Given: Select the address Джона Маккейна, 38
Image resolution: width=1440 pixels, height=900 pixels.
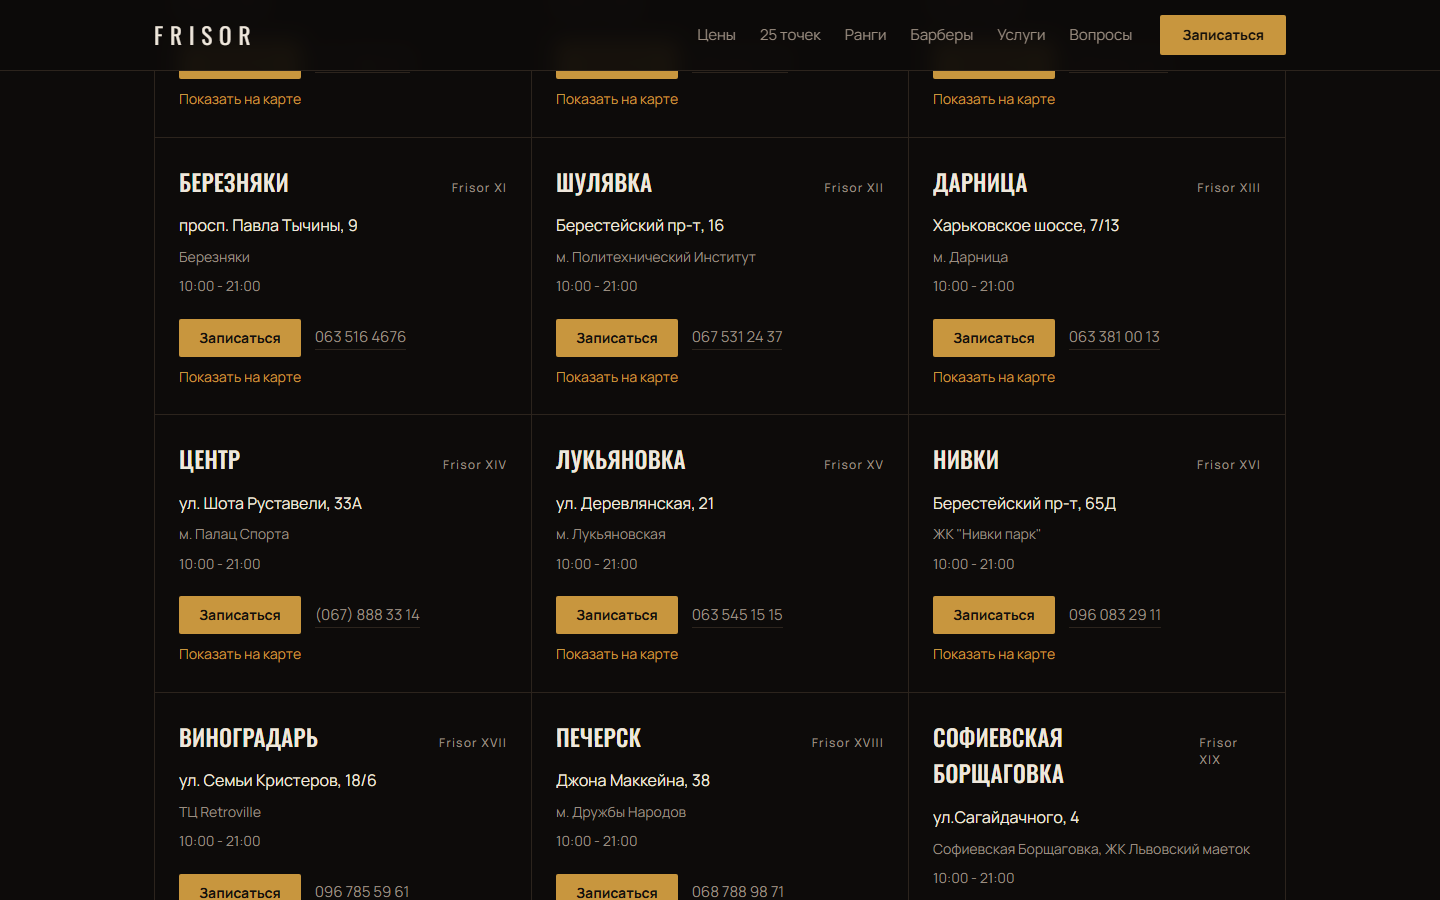Looking at the screenshot, I should 633,781.
